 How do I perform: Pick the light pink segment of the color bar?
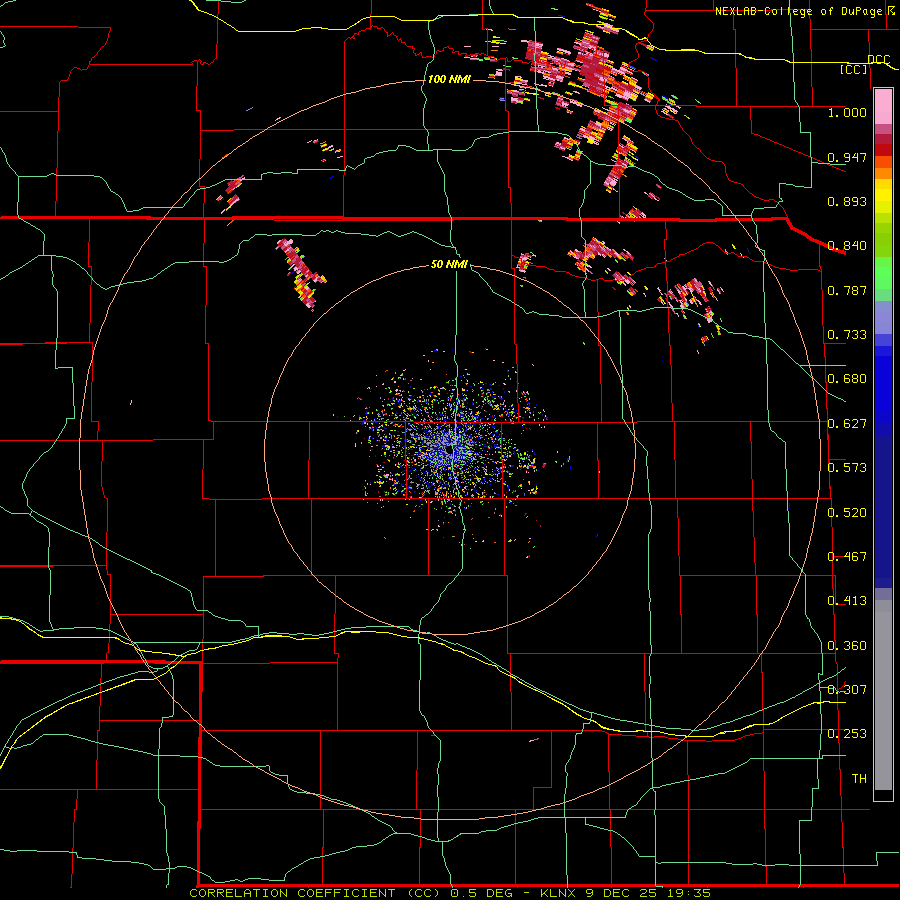click(883, 107)
